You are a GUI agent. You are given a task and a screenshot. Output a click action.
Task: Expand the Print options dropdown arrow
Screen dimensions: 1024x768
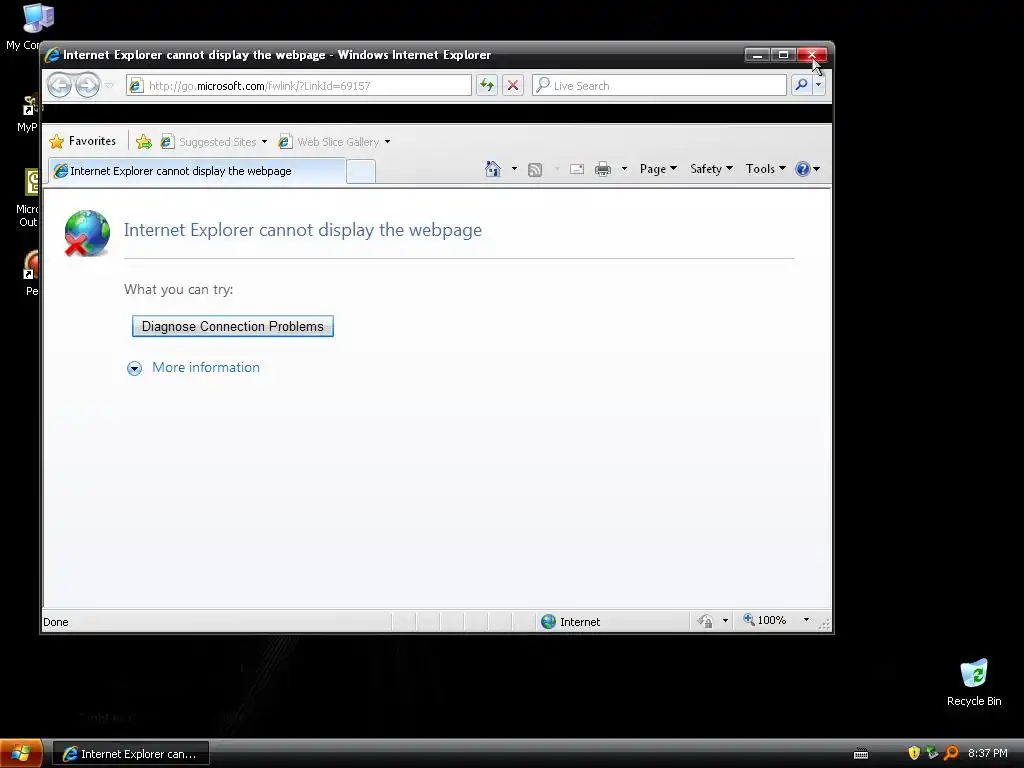click(x=624, y=169)
